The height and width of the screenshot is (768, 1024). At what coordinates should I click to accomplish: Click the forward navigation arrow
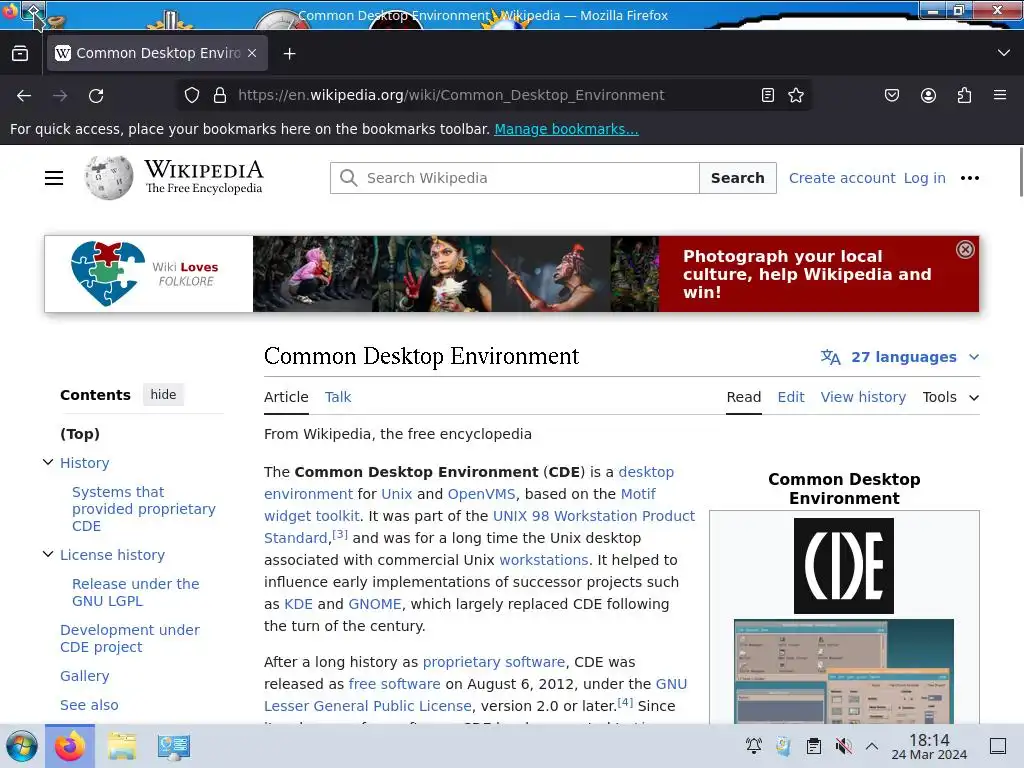pos(60,95)
